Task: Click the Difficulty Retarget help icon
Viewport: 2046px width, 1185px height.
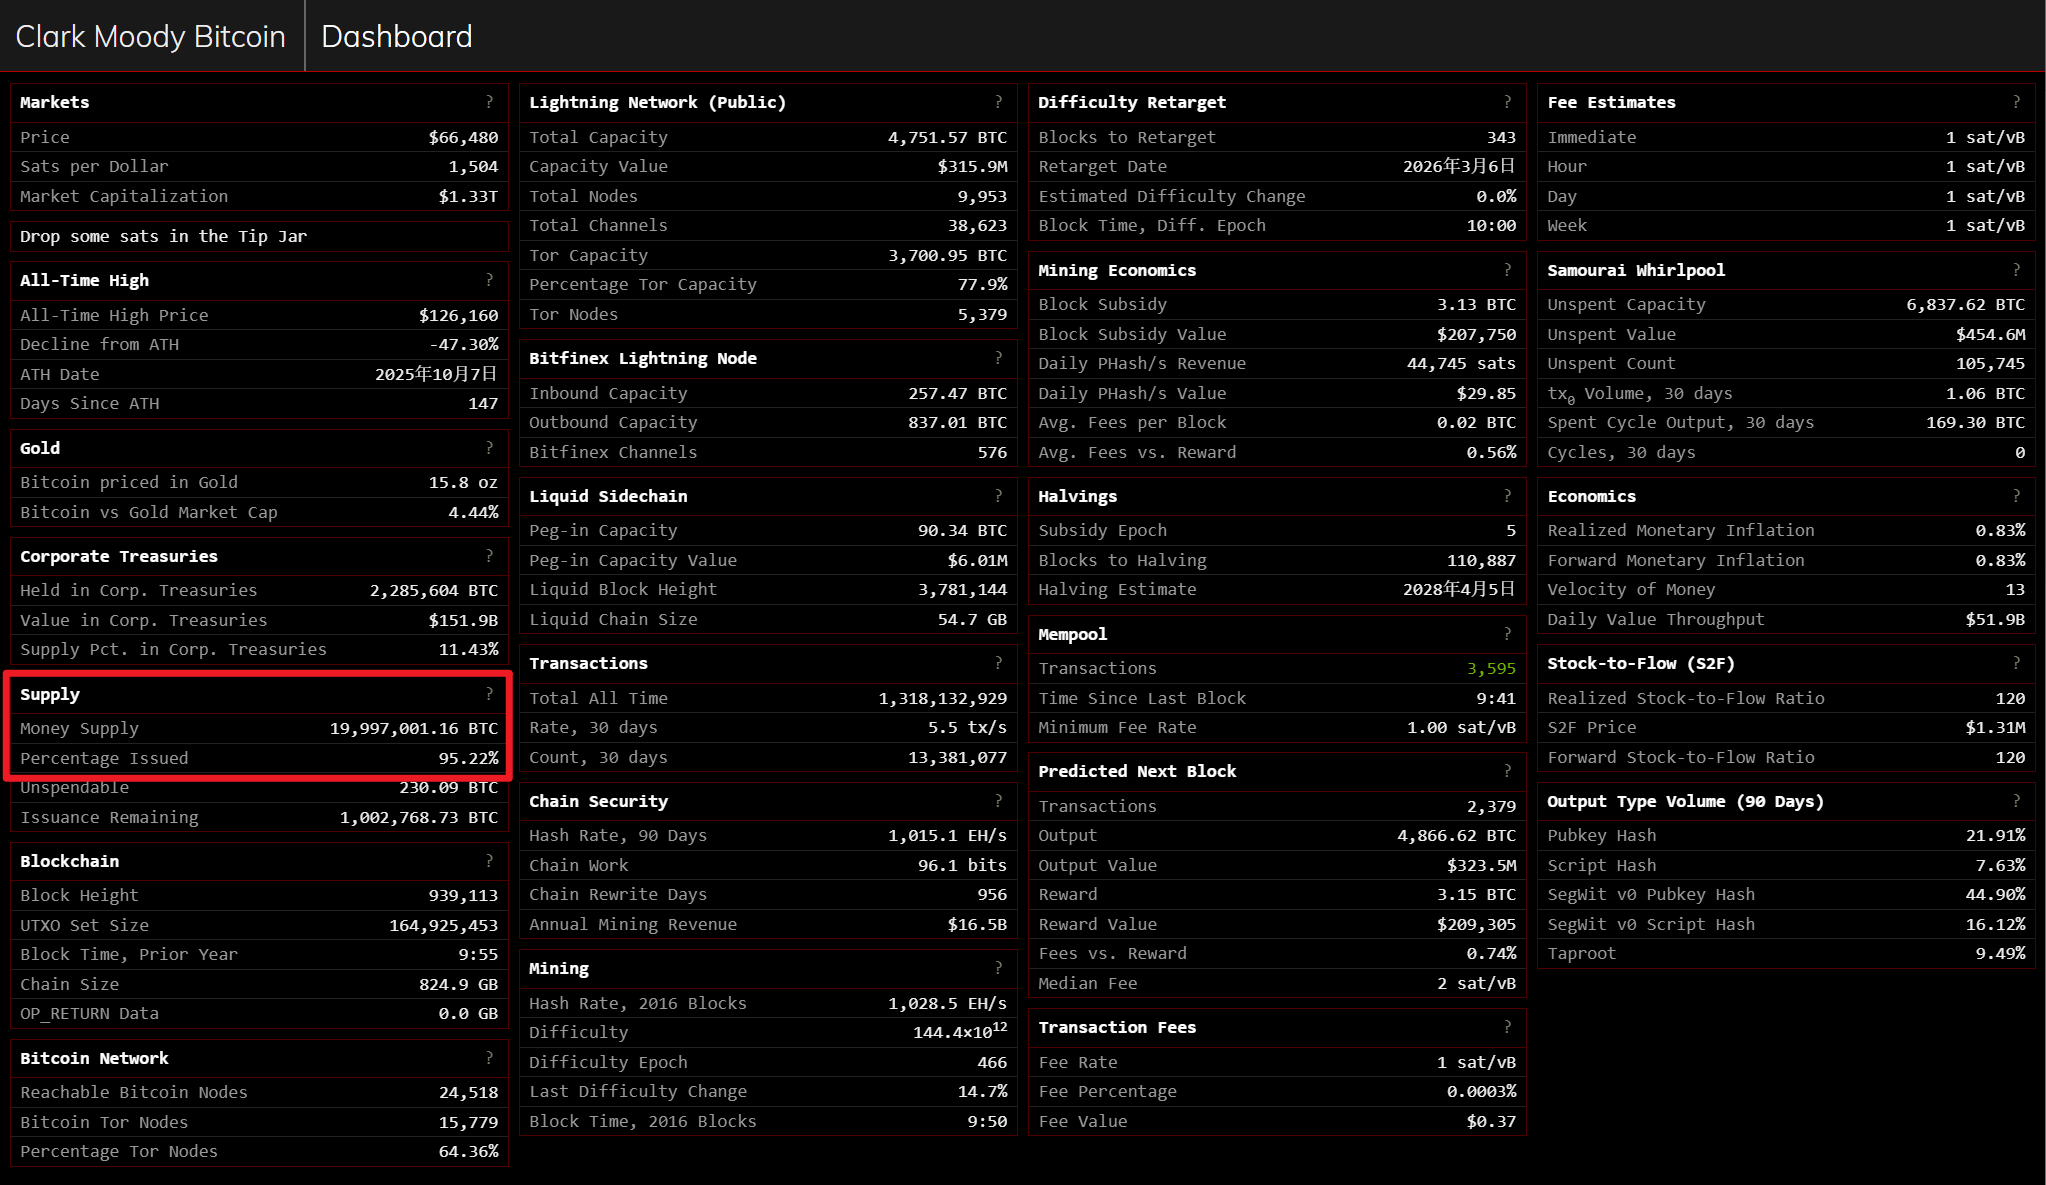Action: 1507,102
